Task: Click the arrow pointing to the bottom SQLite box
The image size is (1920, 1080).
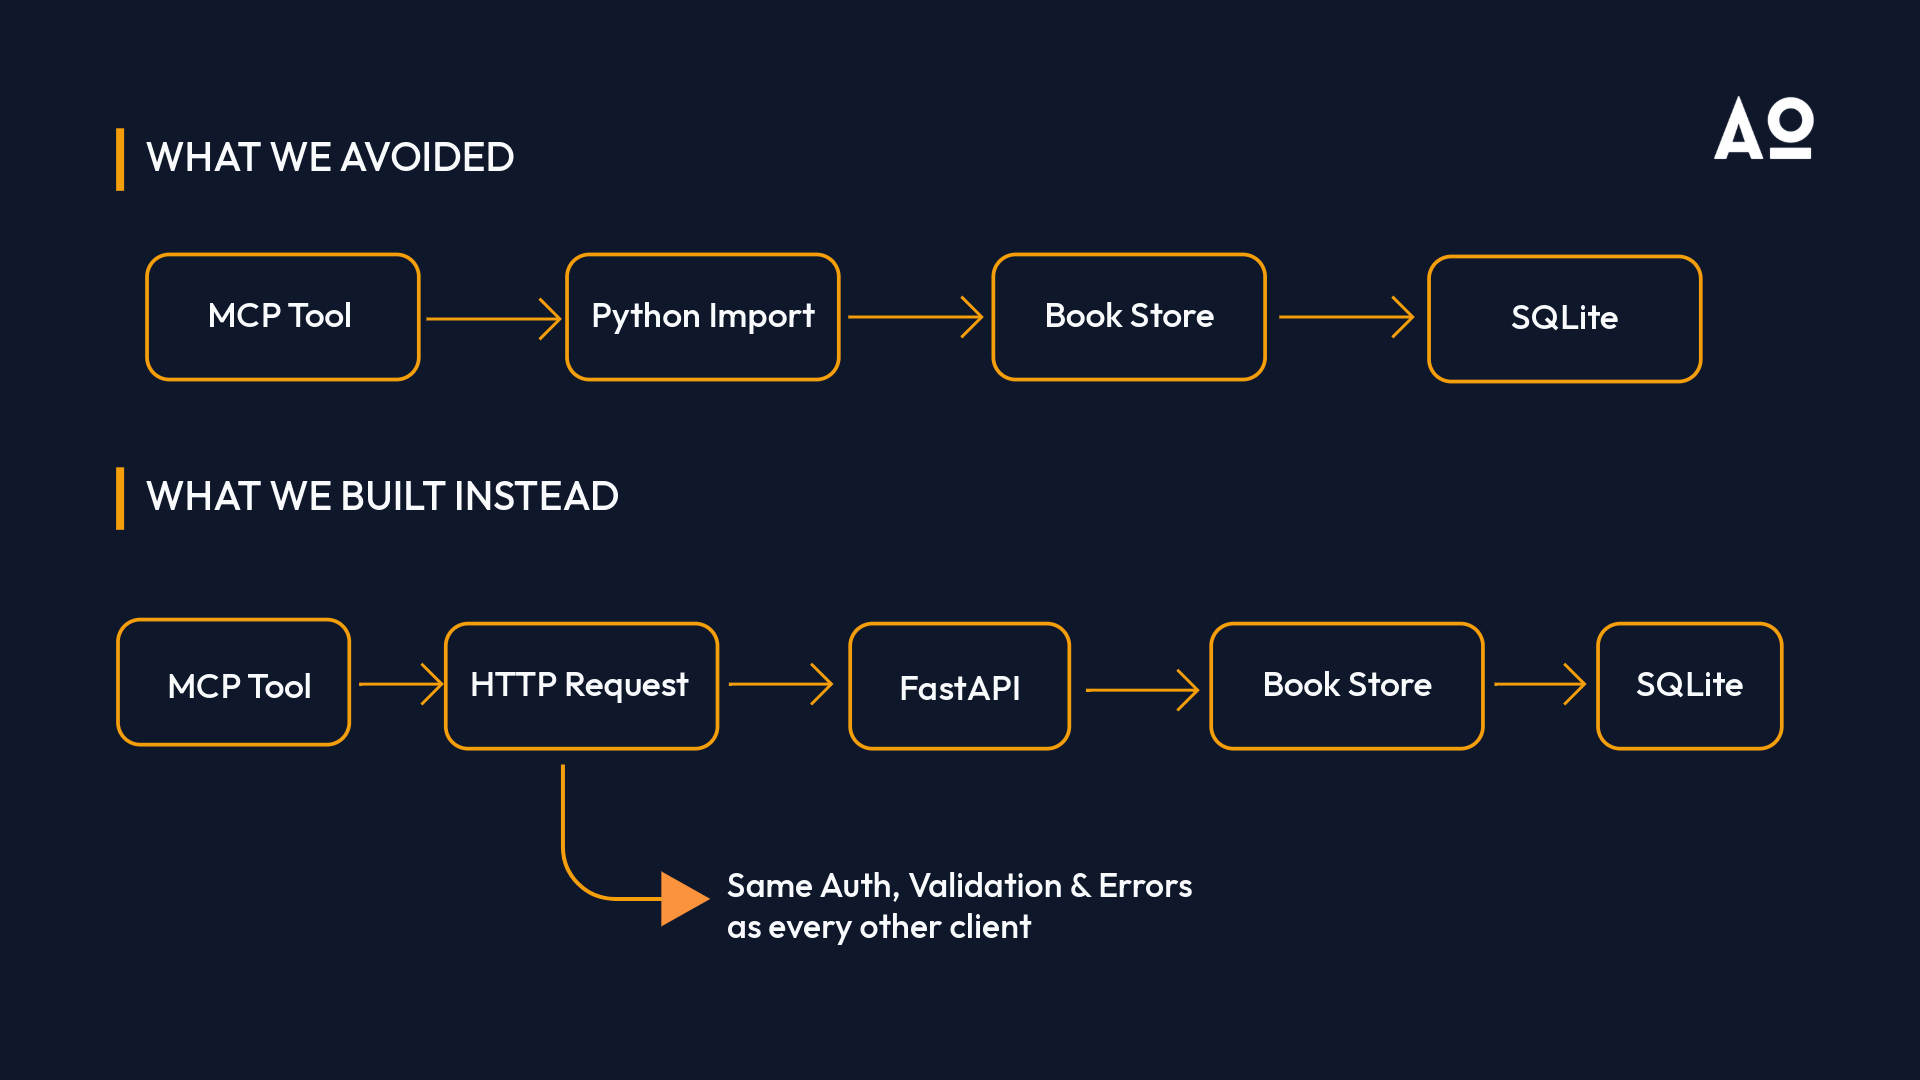Action: [x=1540, y=684]
